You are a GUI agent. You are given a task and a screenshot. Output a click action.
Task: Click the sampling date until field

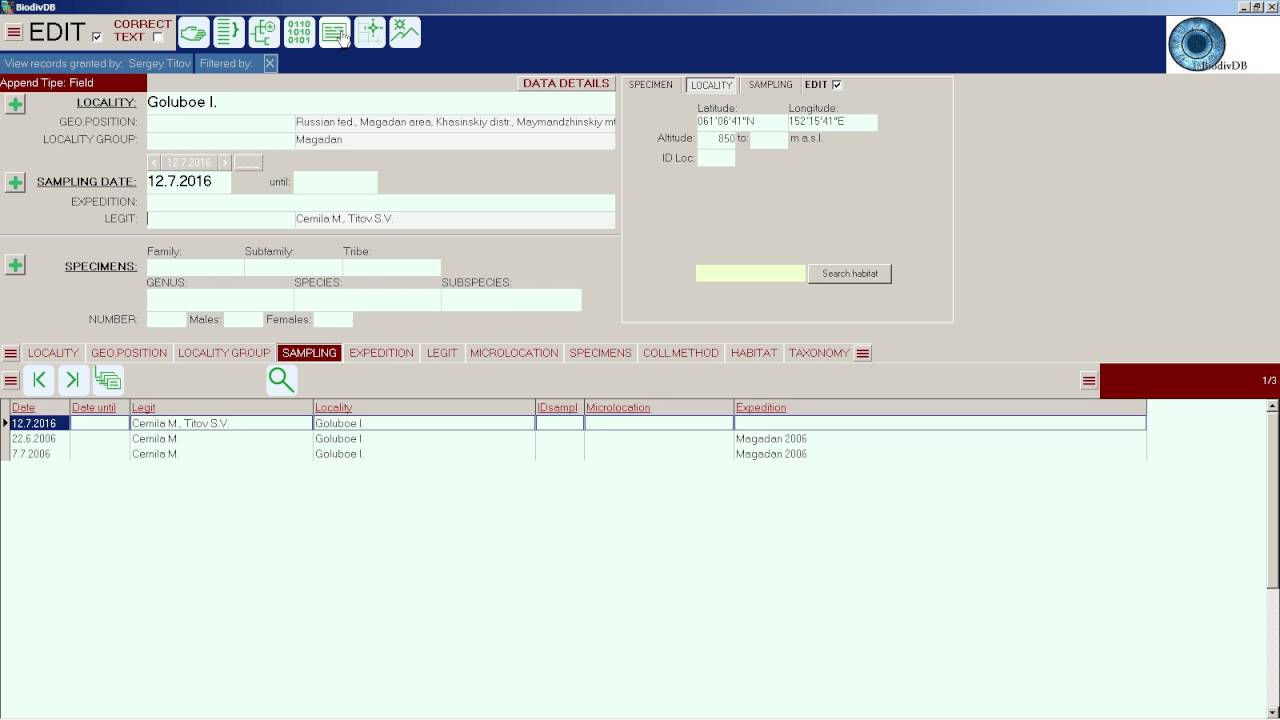tap(335, 182)
